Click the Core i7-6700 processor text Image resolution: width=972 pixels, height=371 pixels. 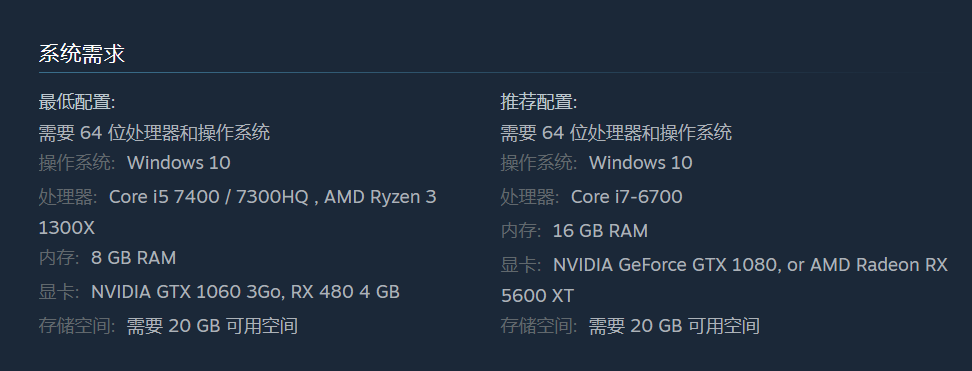pyautogui.click(x=627, y=197)
